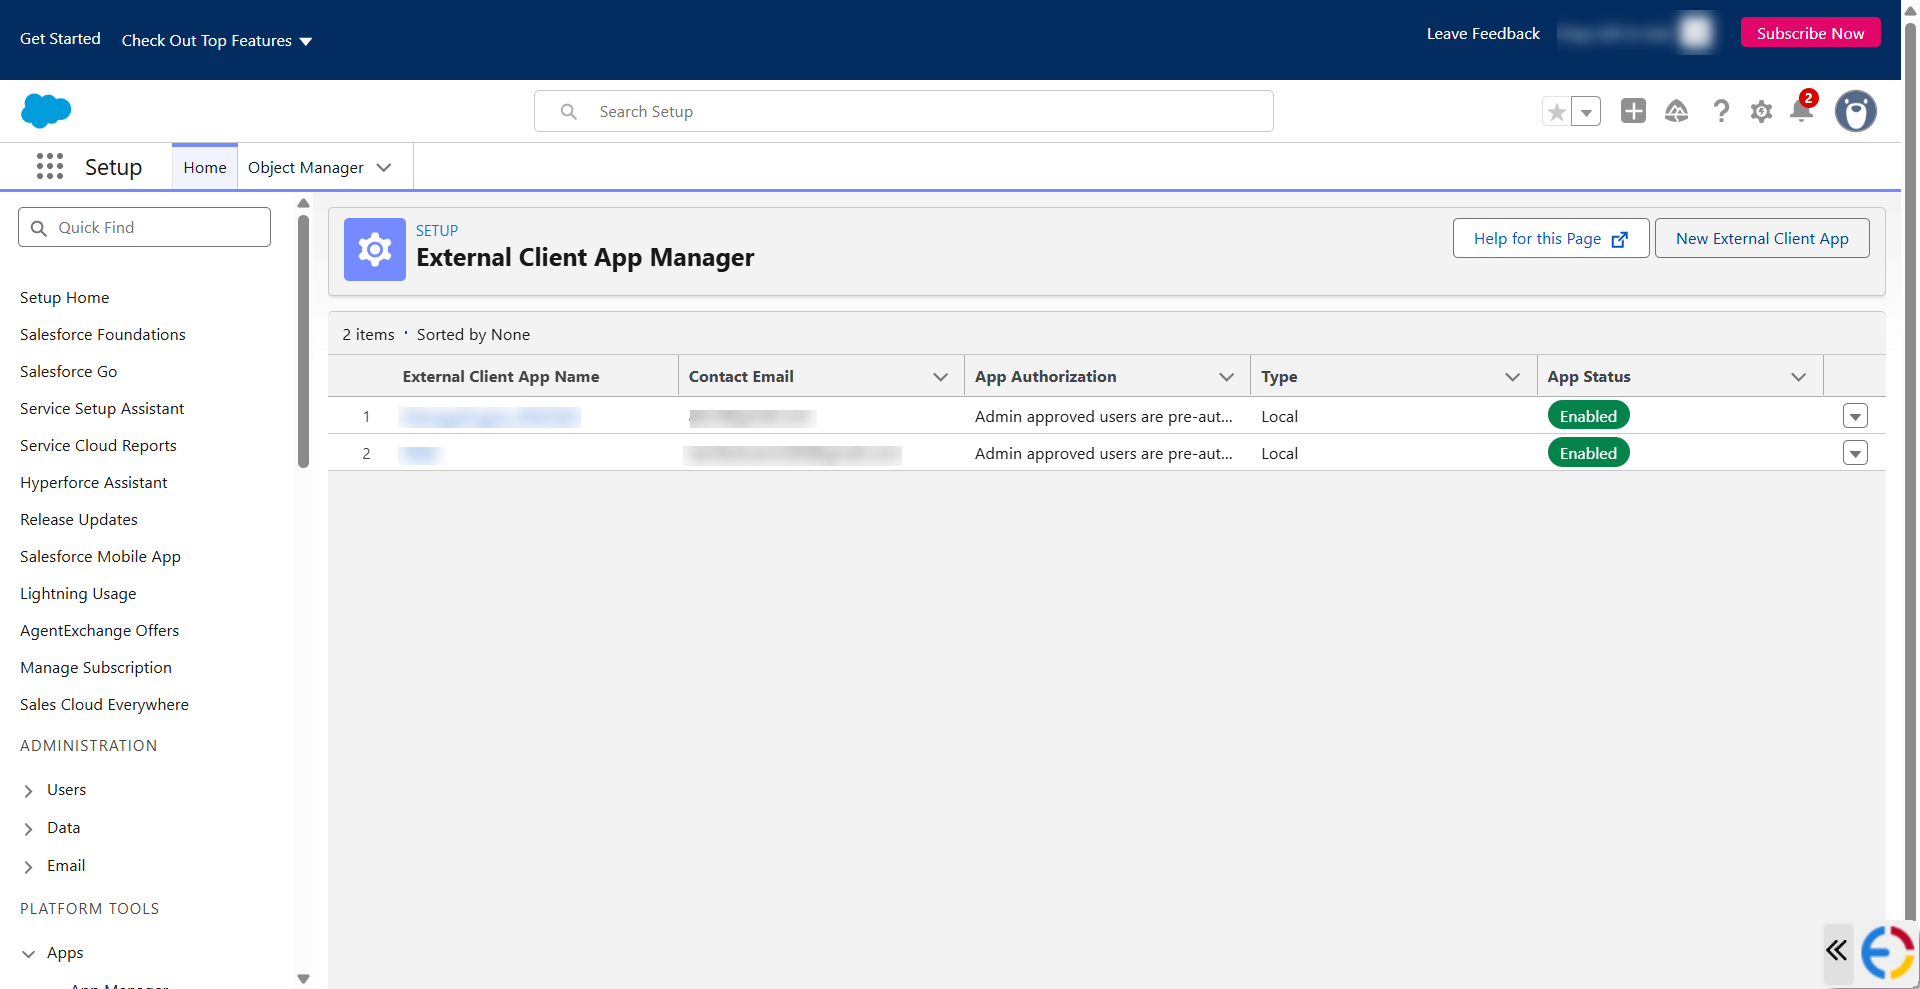
Task: Open Contact Email column menu chevron
Action: pos(940,377)
